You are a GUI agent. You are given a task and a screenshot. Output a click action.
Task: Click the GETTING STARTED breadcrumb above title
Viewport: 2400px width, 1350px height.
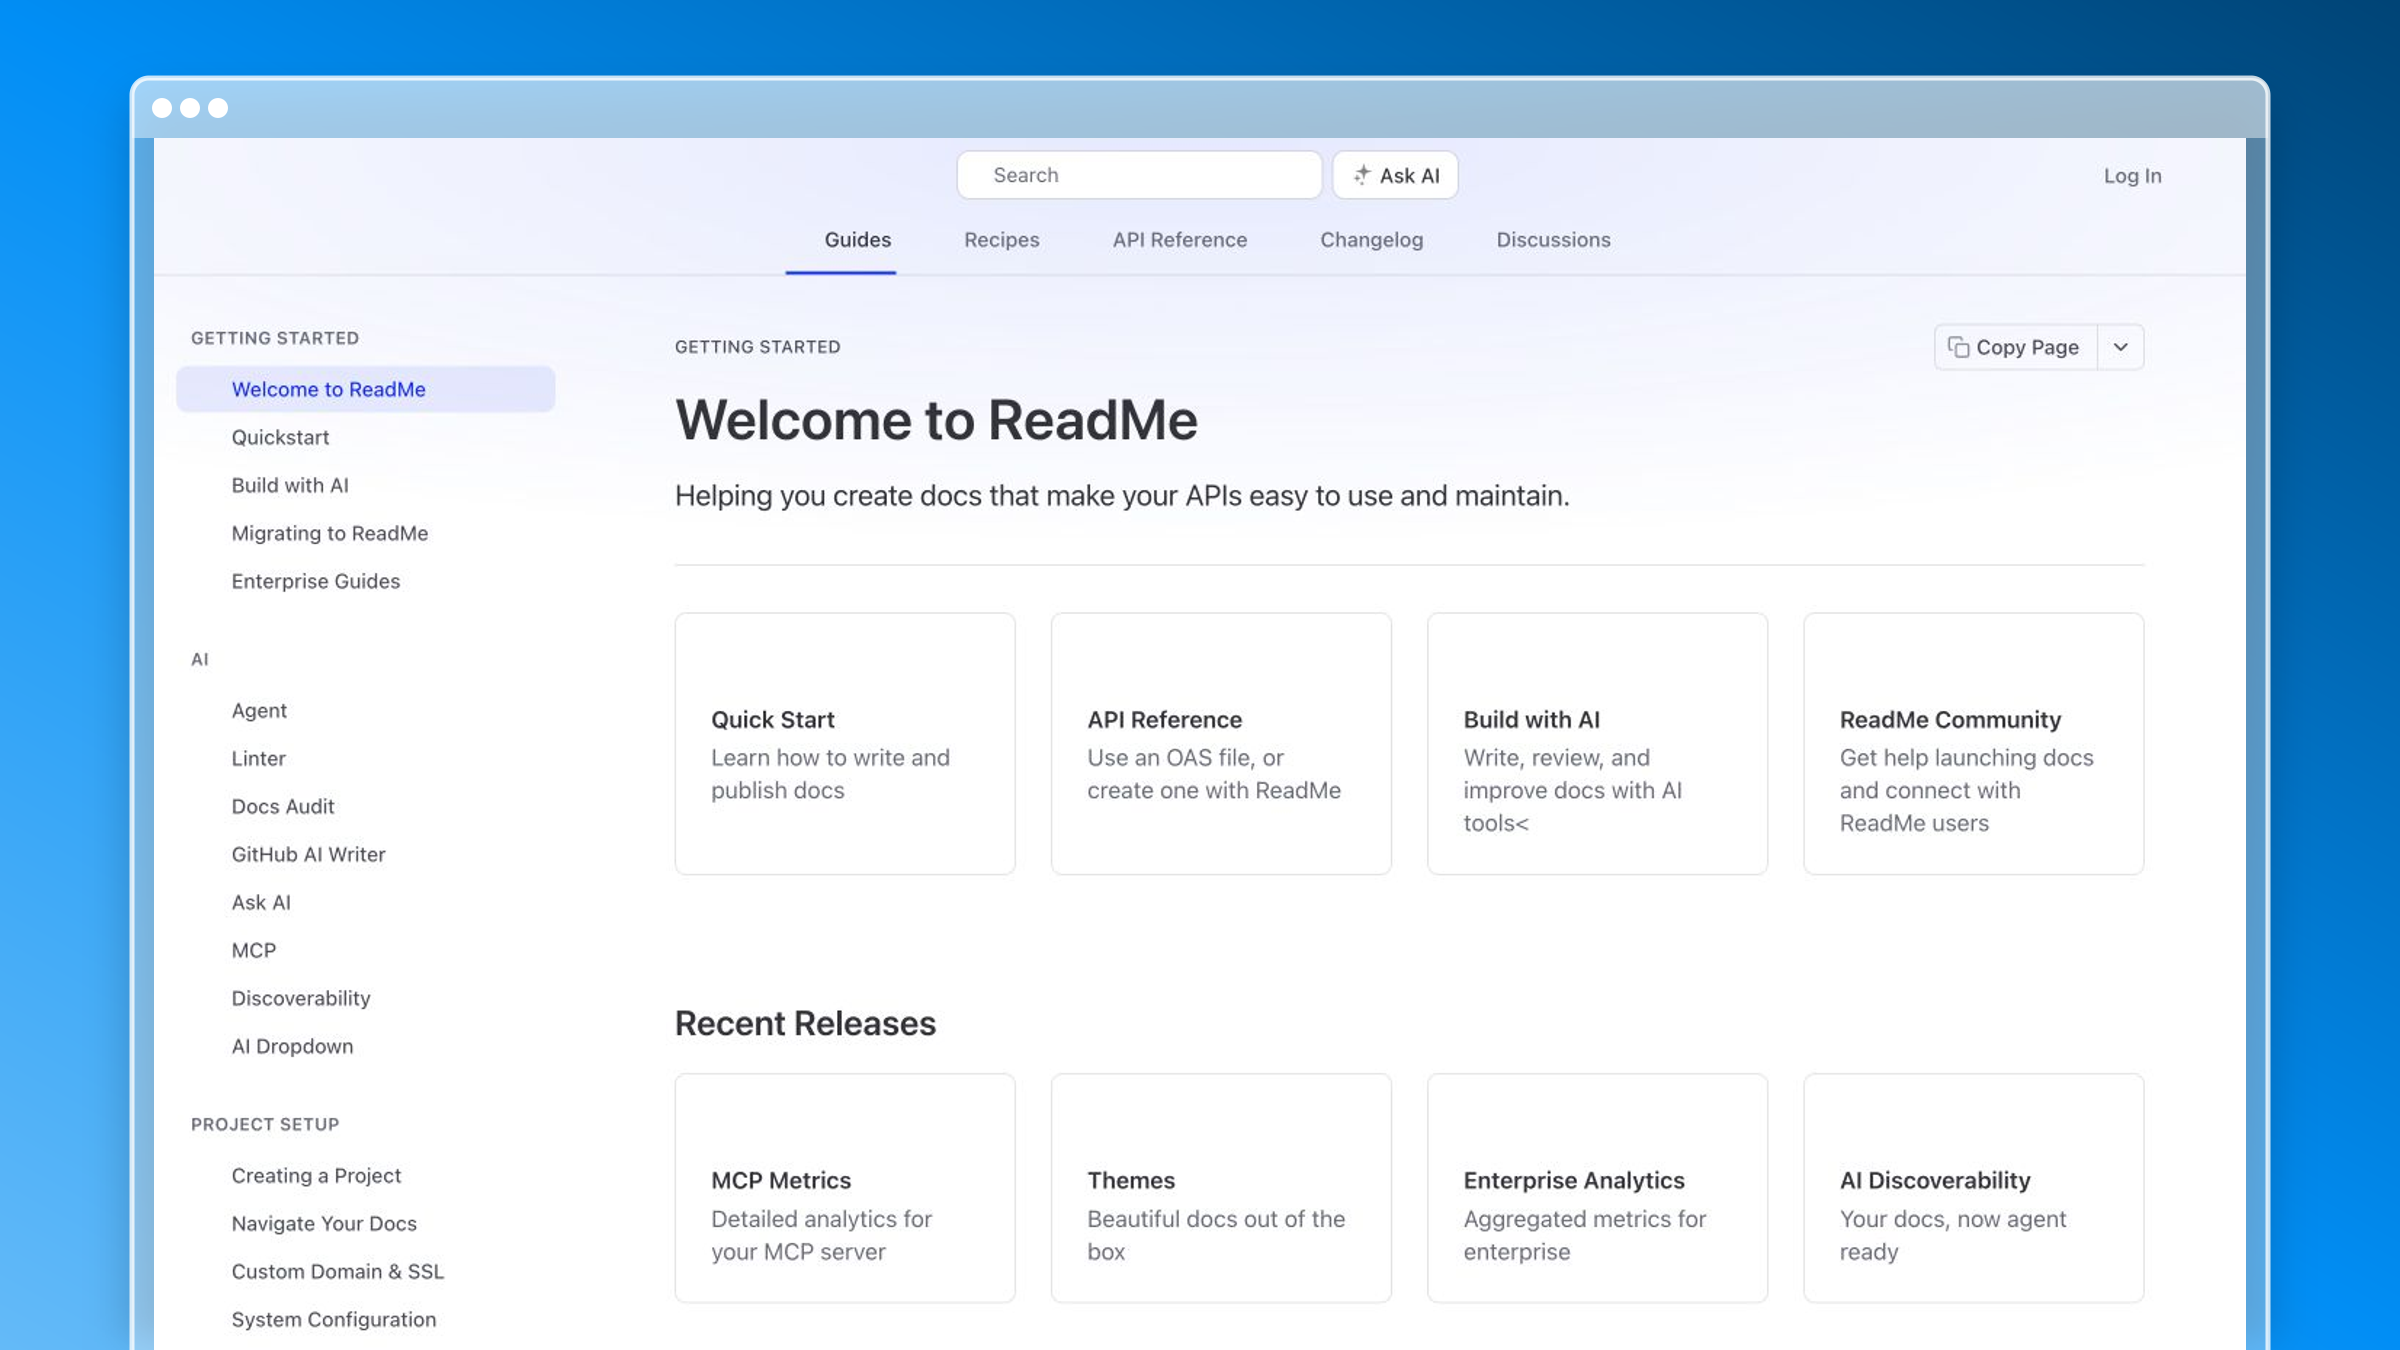tap(757, 347)
